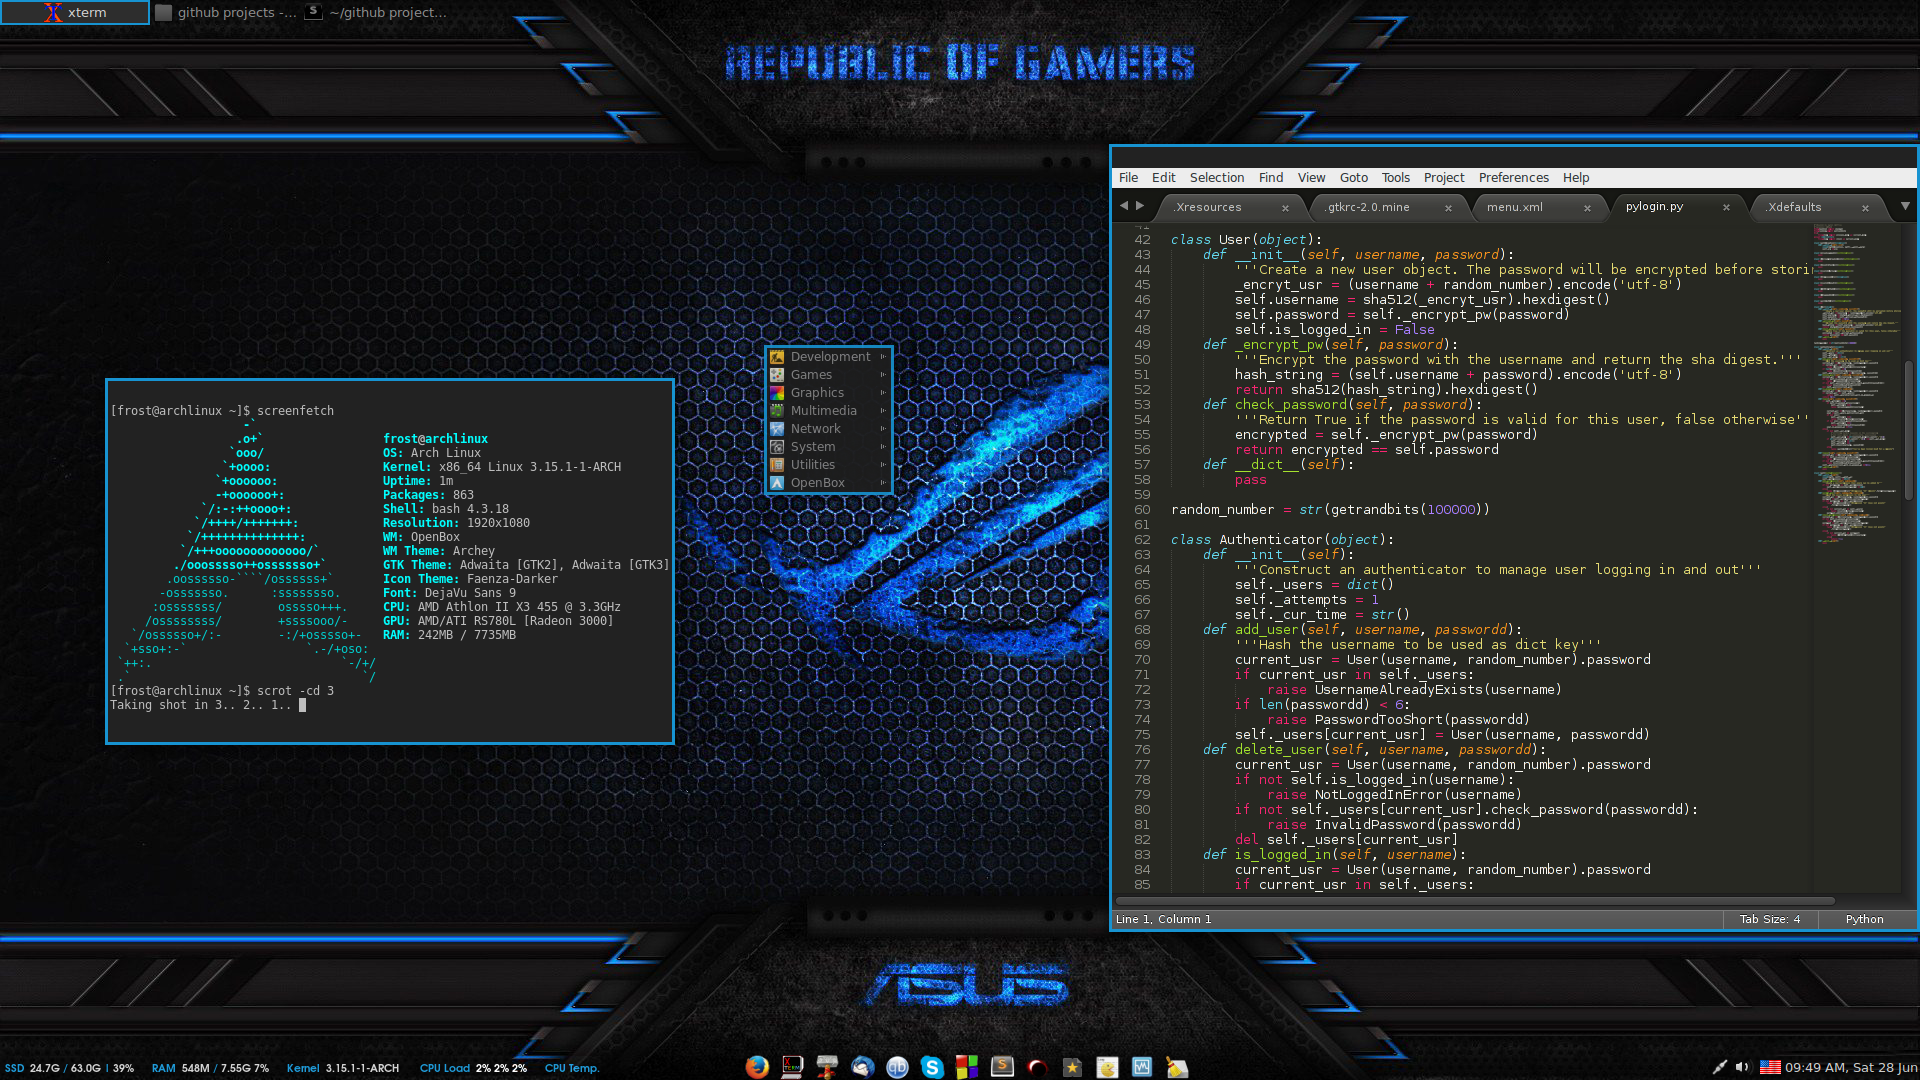Click the editor minimap code overview
Viewport: 1920px width, 1080px height.
tap(1855, 385)
